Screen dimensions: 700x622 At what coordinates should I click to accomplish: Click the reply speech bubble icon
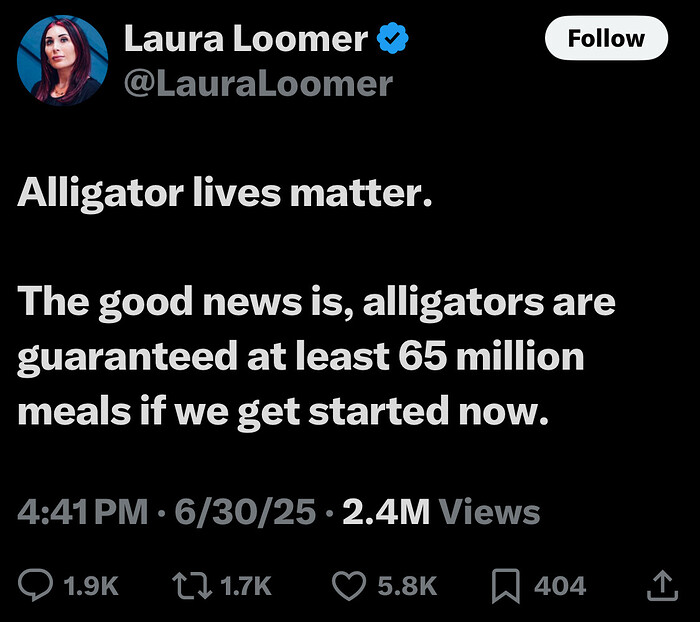[x=35, y=584]
